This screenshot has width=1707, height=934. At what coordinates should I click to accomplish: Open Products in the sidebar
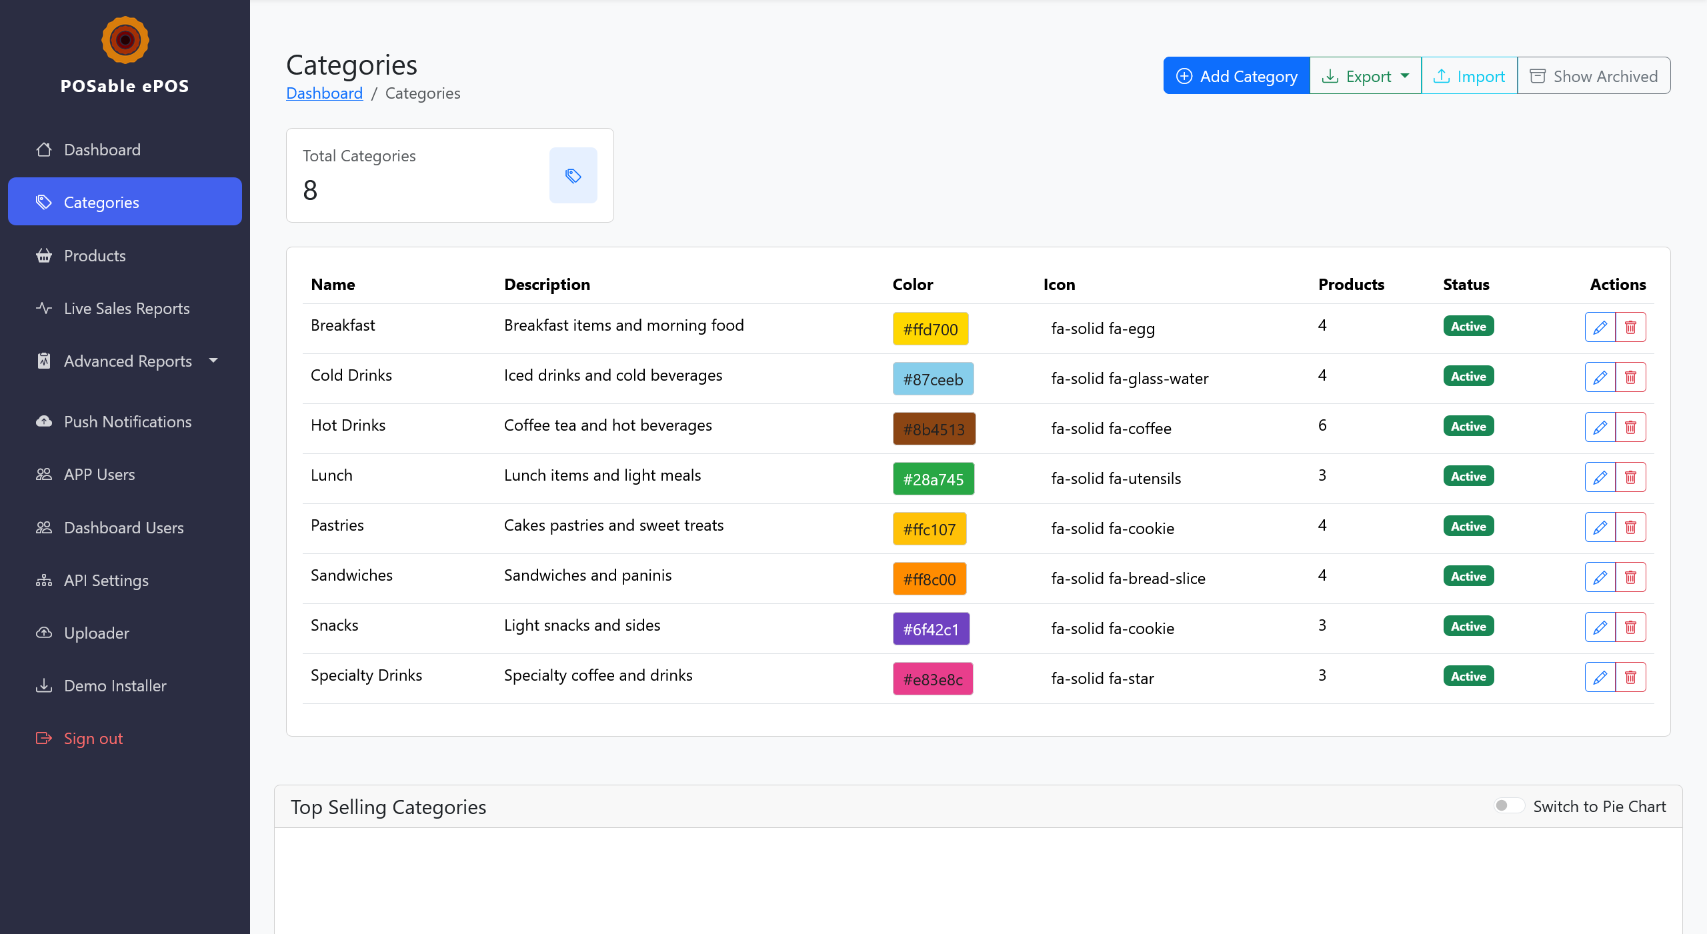[x=95, y=256]
